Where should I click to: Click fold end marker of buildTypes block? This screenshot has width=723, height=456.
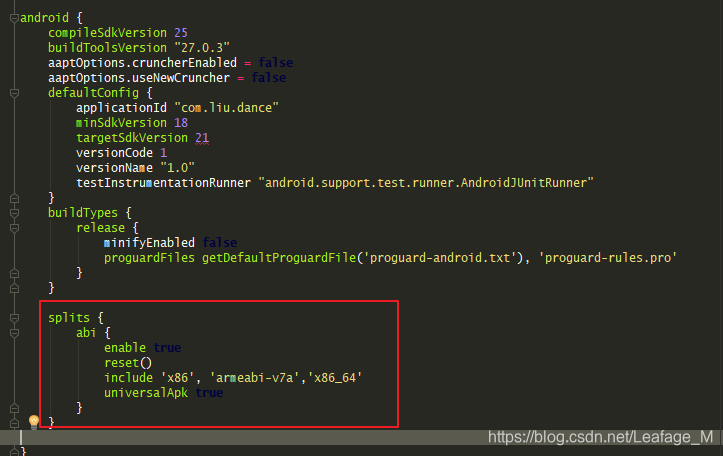click(14, 288)
